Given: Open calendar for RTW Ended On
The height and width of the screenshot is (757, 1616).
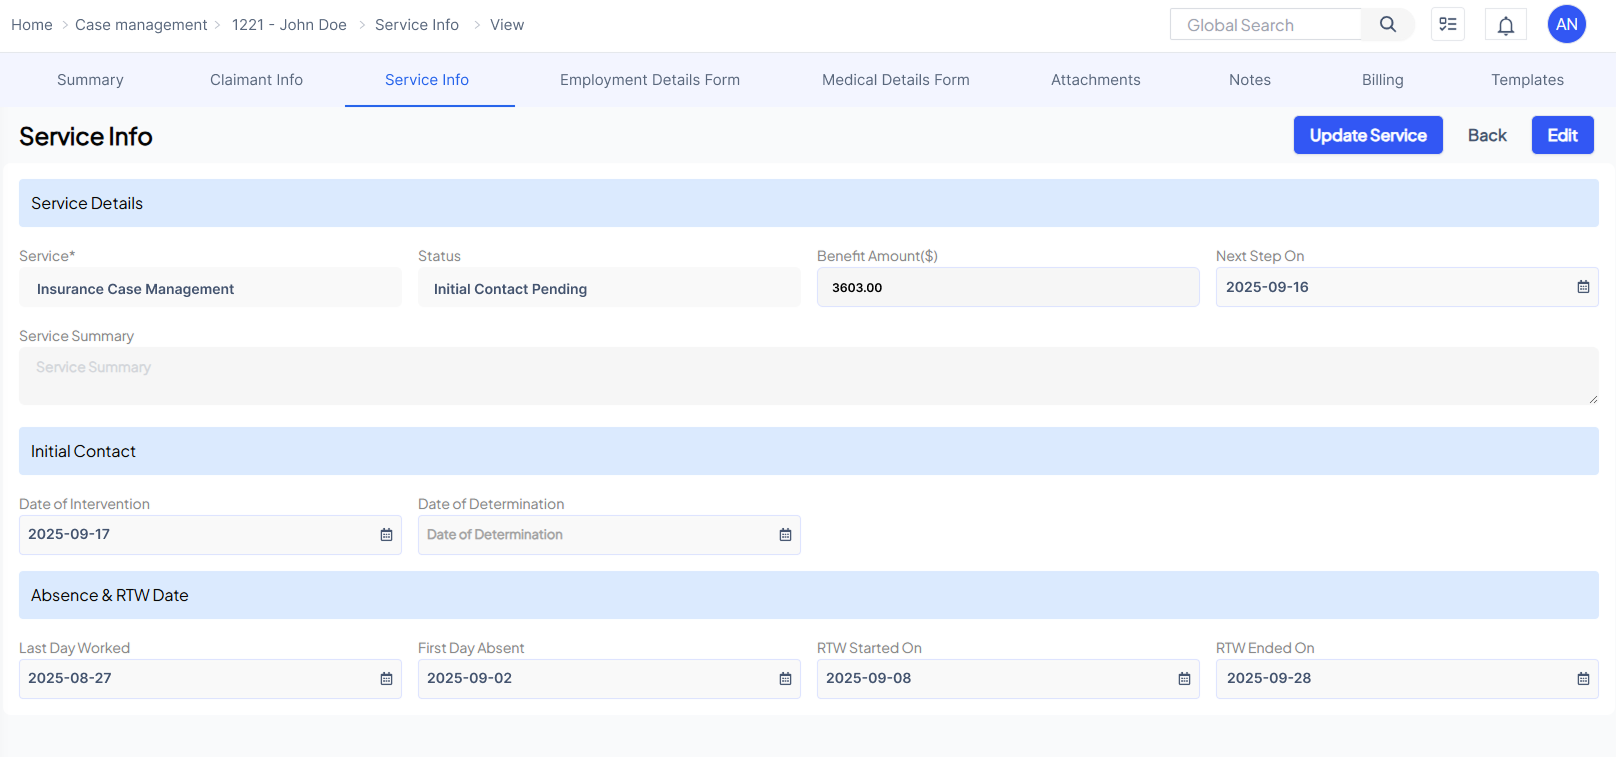Looking at the screenshot, I should click(x=1583, y=679).
